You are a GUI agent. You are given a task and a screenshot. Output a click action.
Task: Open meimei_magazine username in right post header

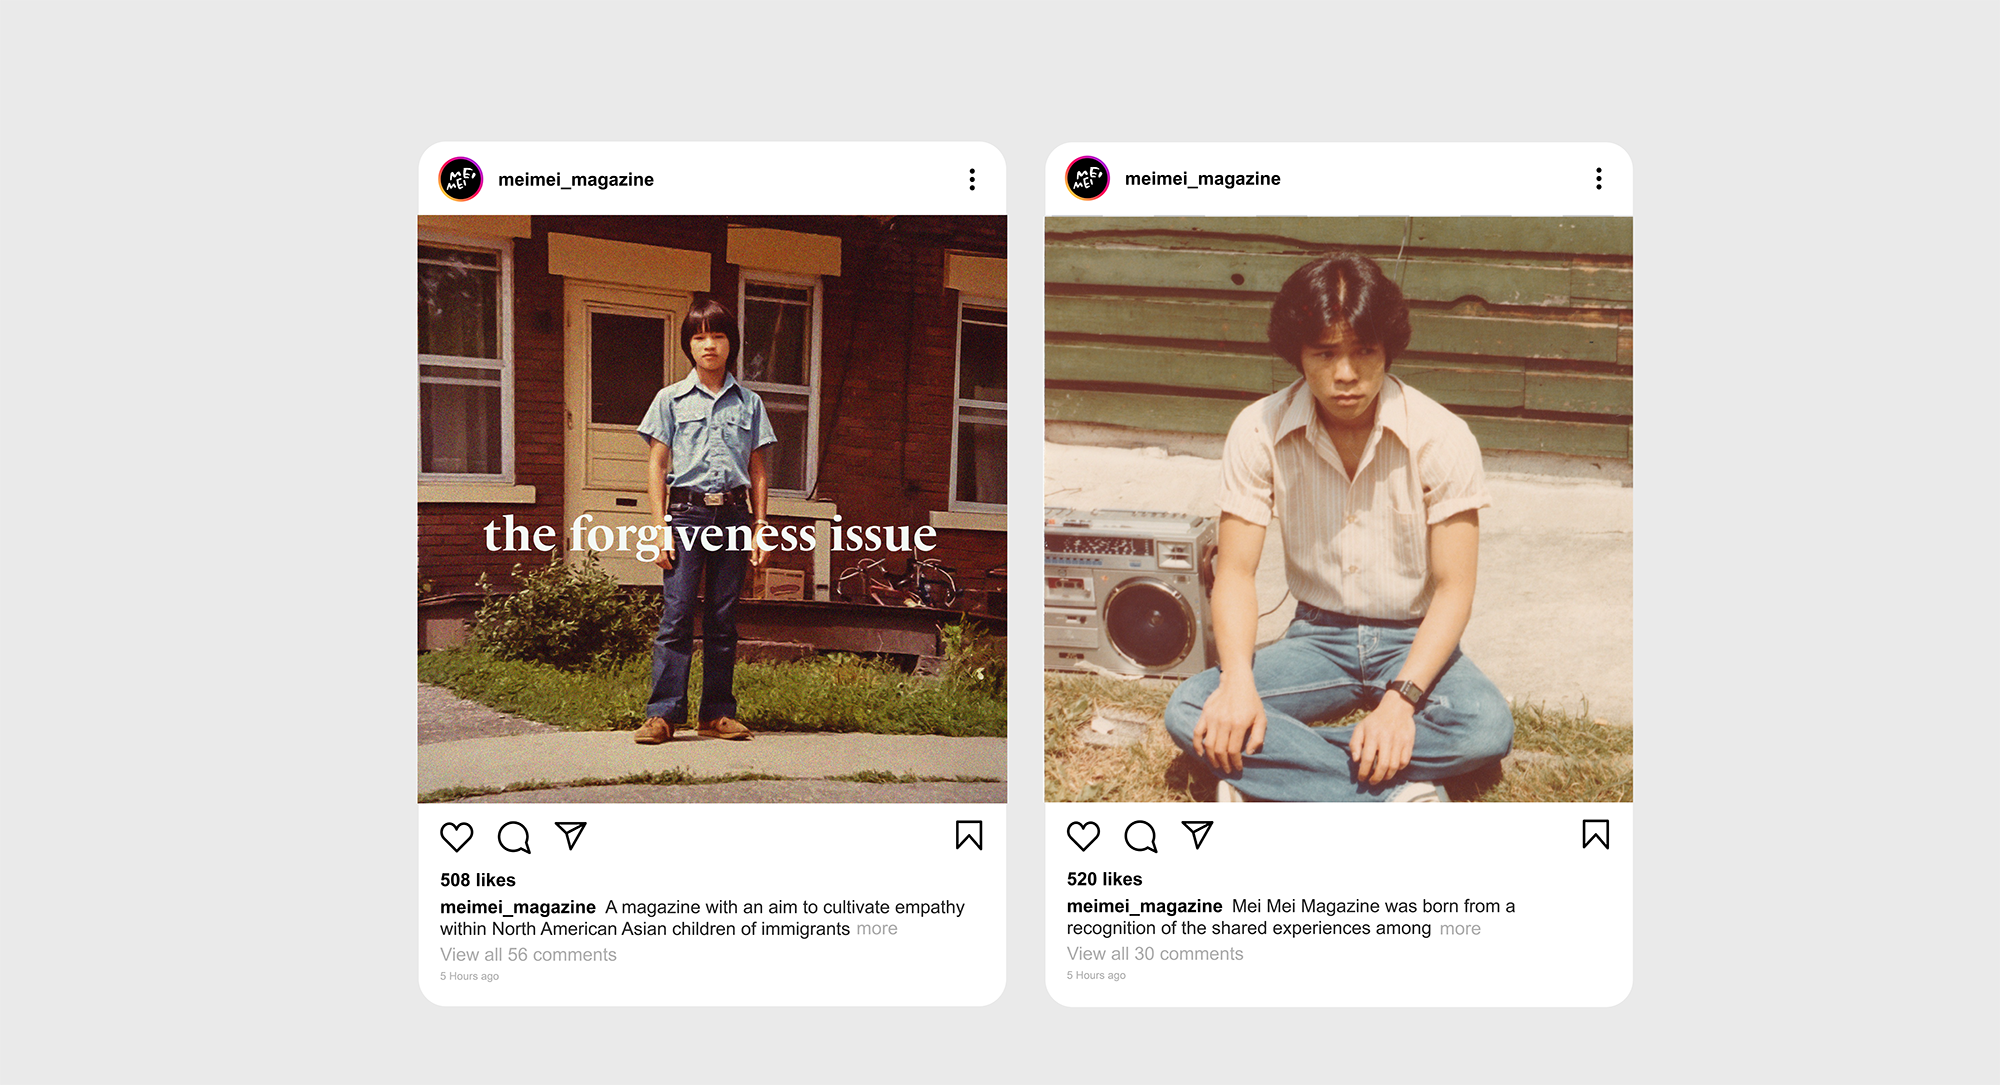tap(1203, 179)
